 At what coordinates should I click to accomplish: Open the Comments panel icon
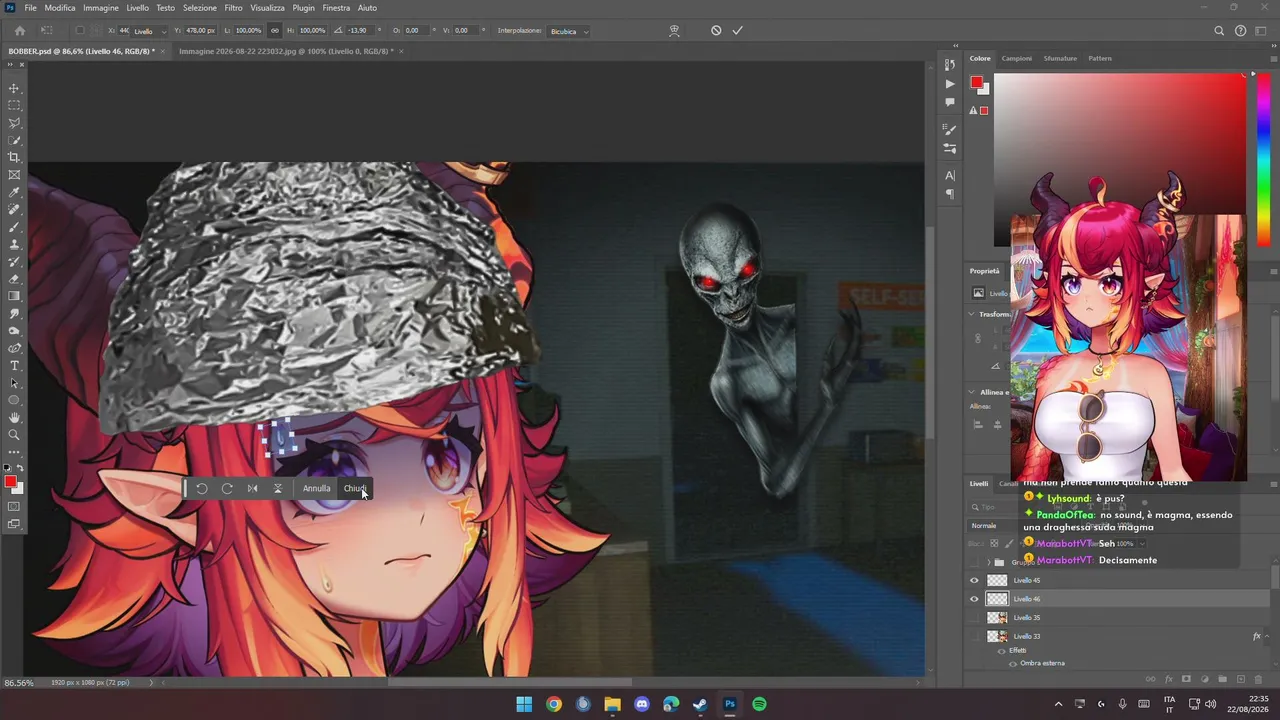[x=950, y=102]
